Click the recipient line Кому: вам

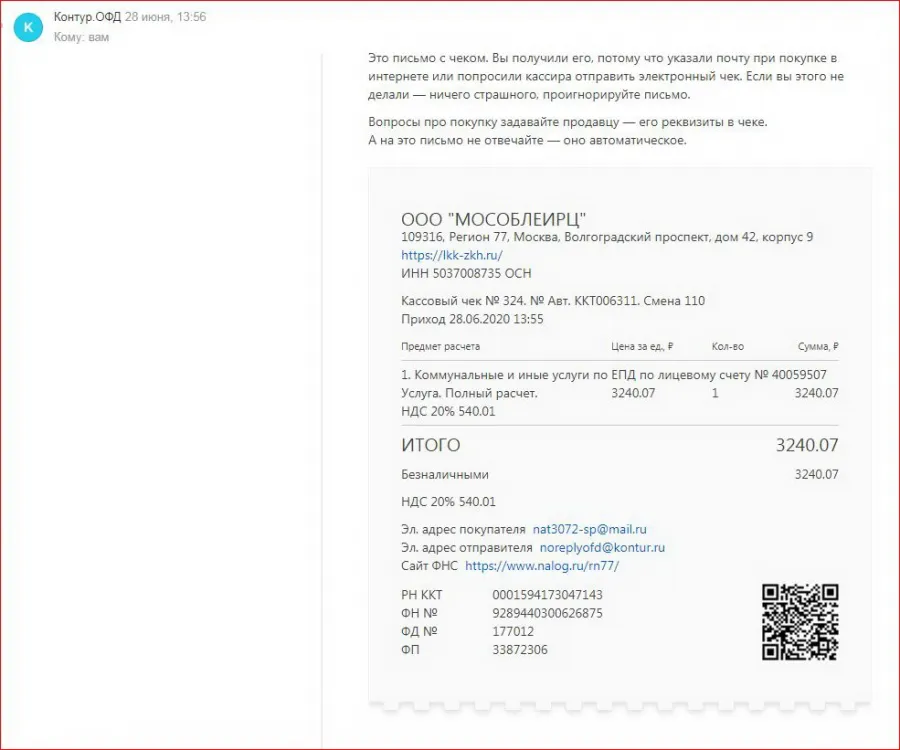pyautogui.click(x=82, y=37)
